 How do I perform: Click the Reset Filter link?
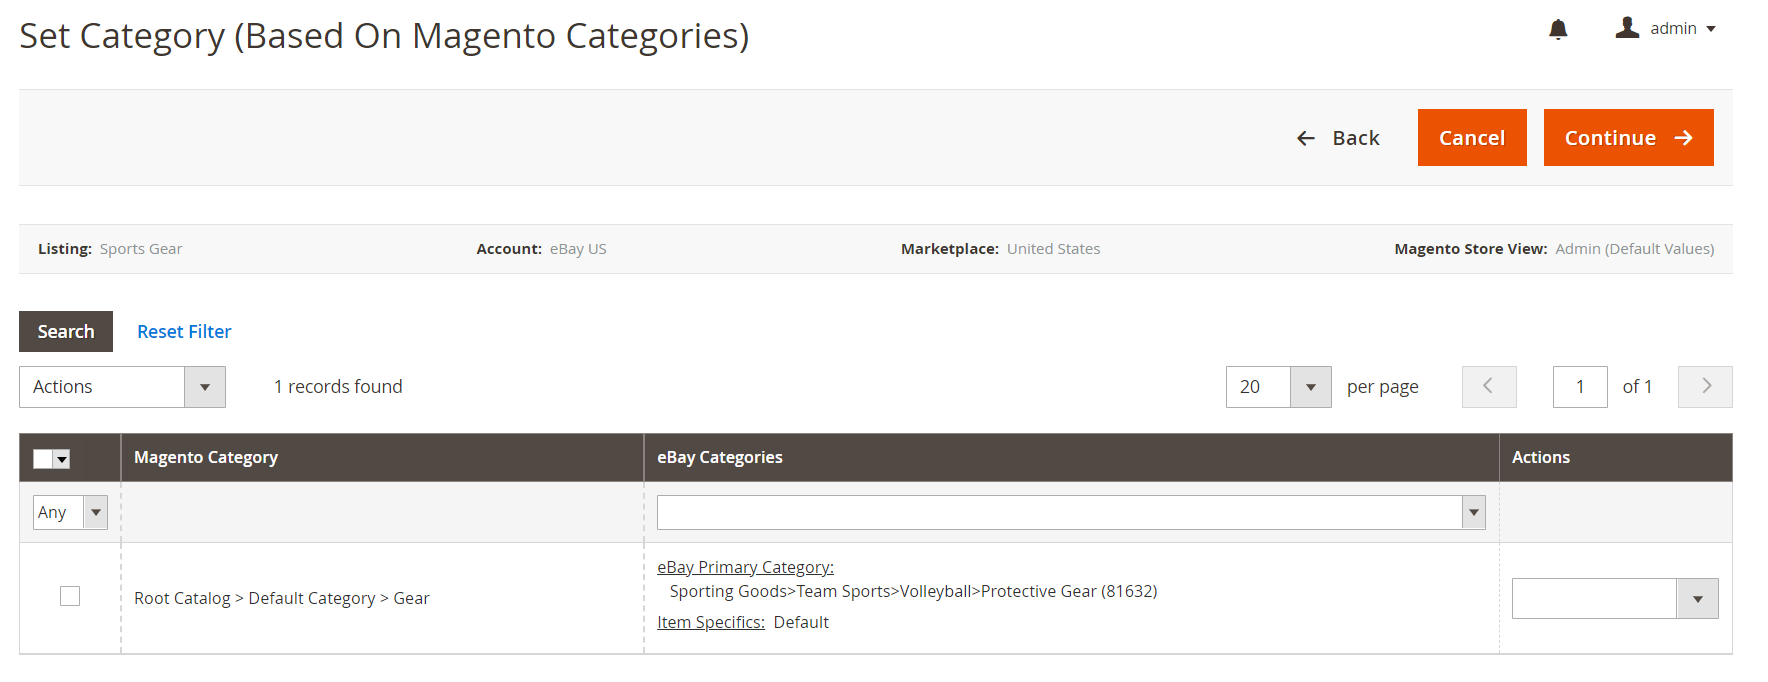click(x=184, y=331)
